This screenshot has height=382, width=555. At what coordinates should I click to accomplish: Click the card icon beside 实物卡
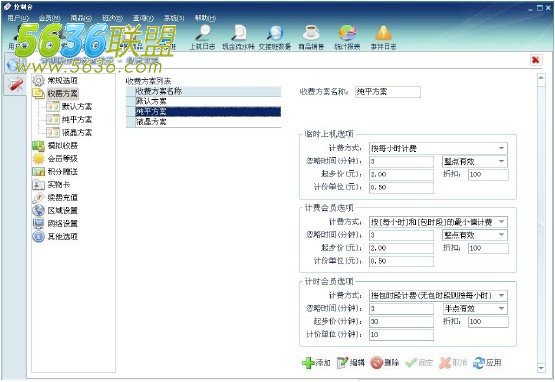pyautogui.click(x=38, y=184)
